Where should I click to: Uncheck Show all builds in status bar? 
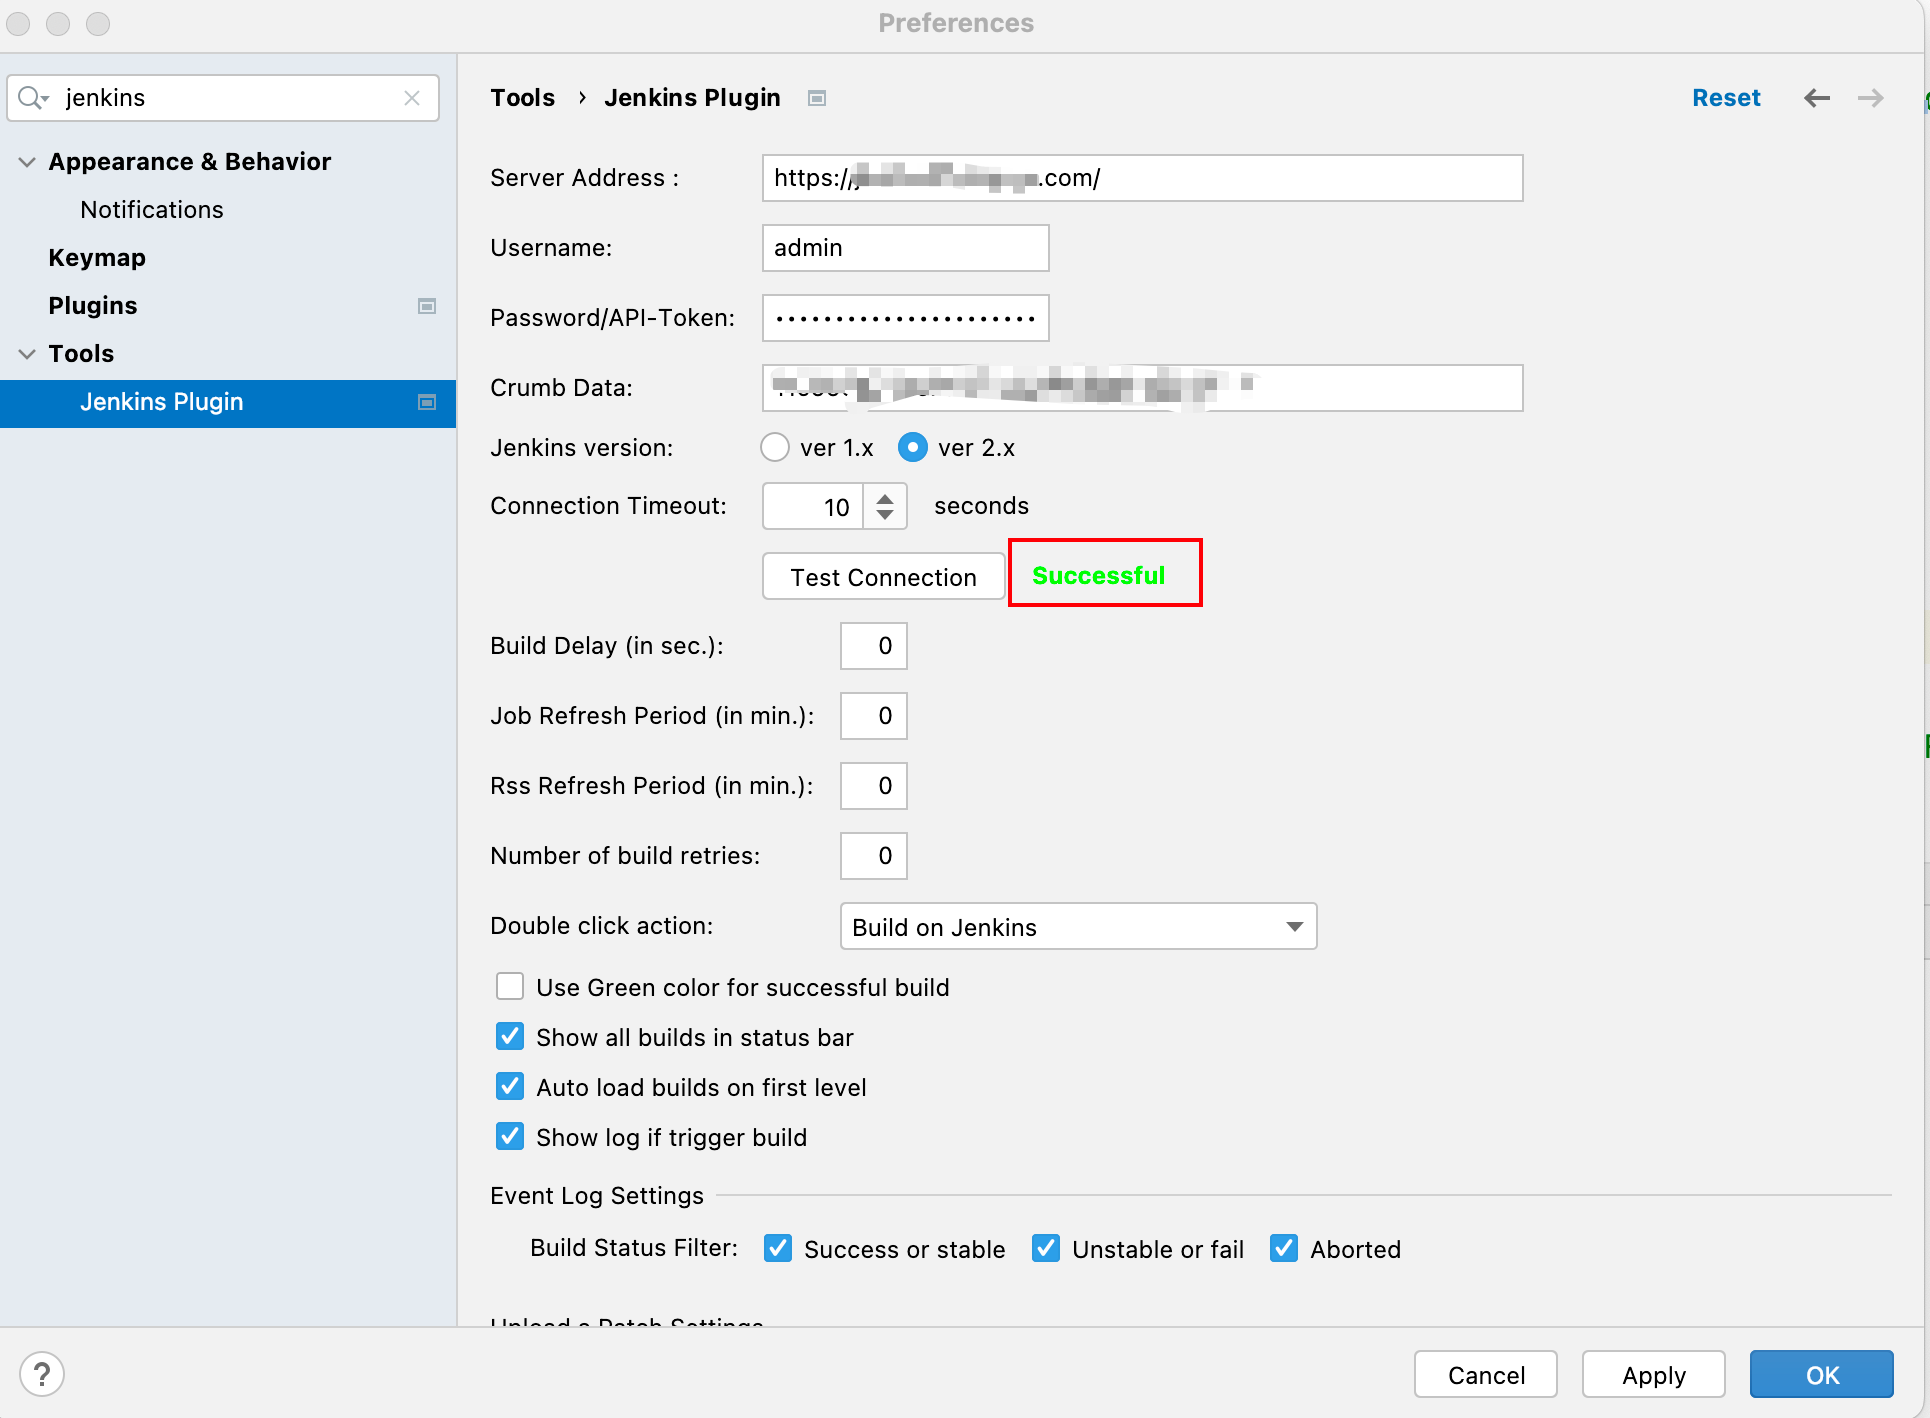pos(510,1037)
